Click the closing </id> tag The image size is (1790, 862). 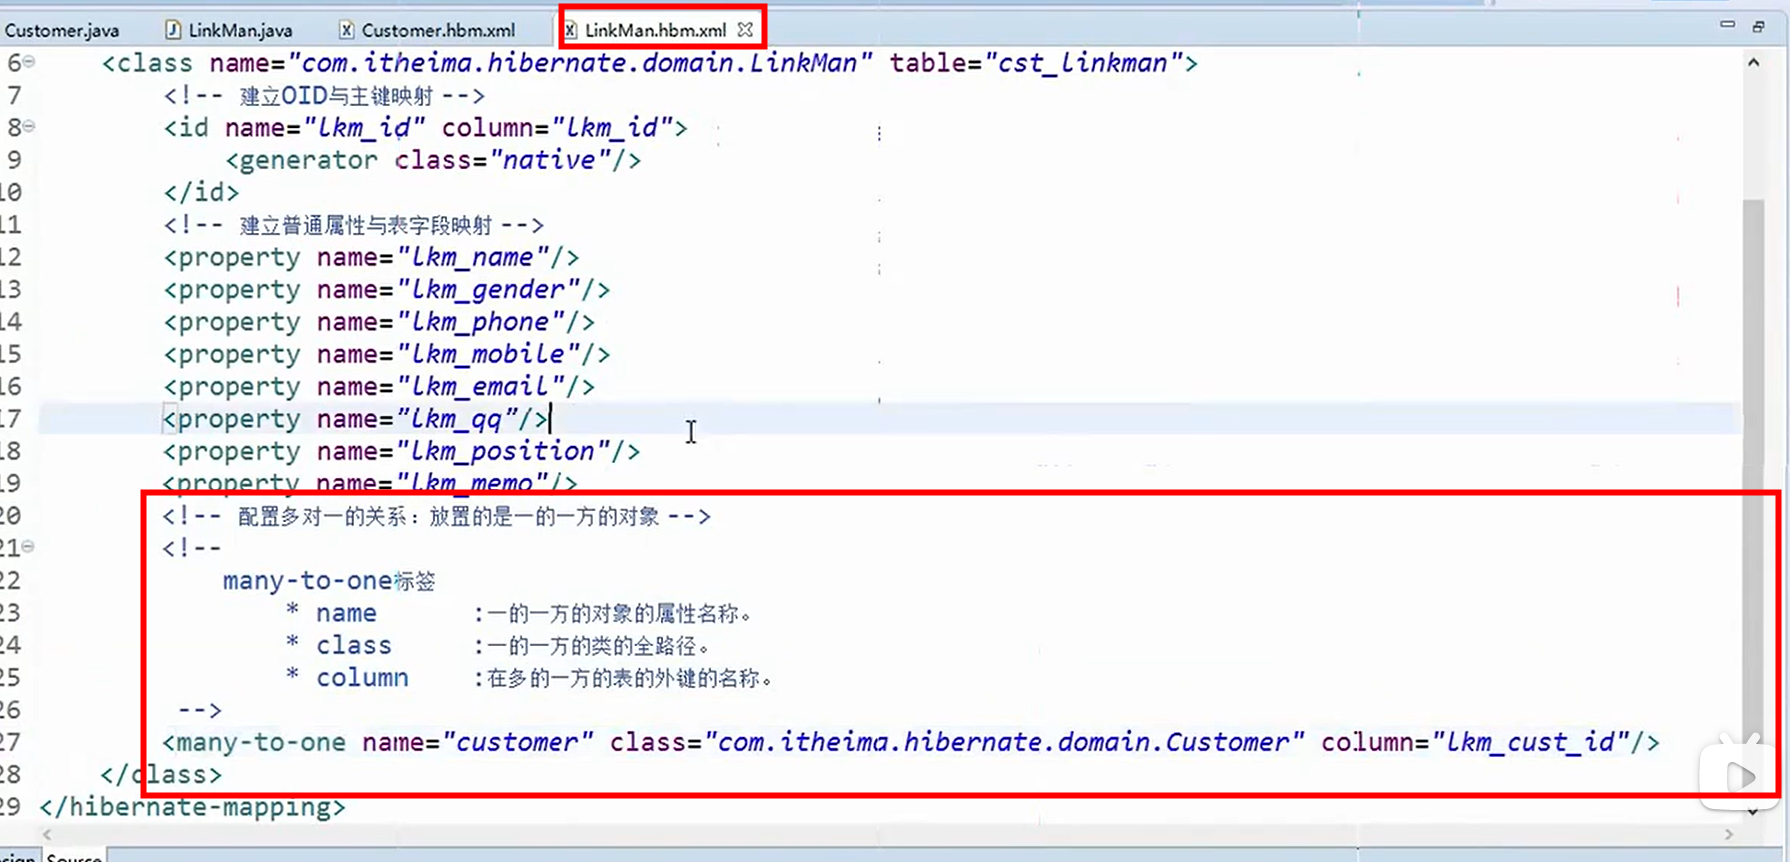pos(201,192)
